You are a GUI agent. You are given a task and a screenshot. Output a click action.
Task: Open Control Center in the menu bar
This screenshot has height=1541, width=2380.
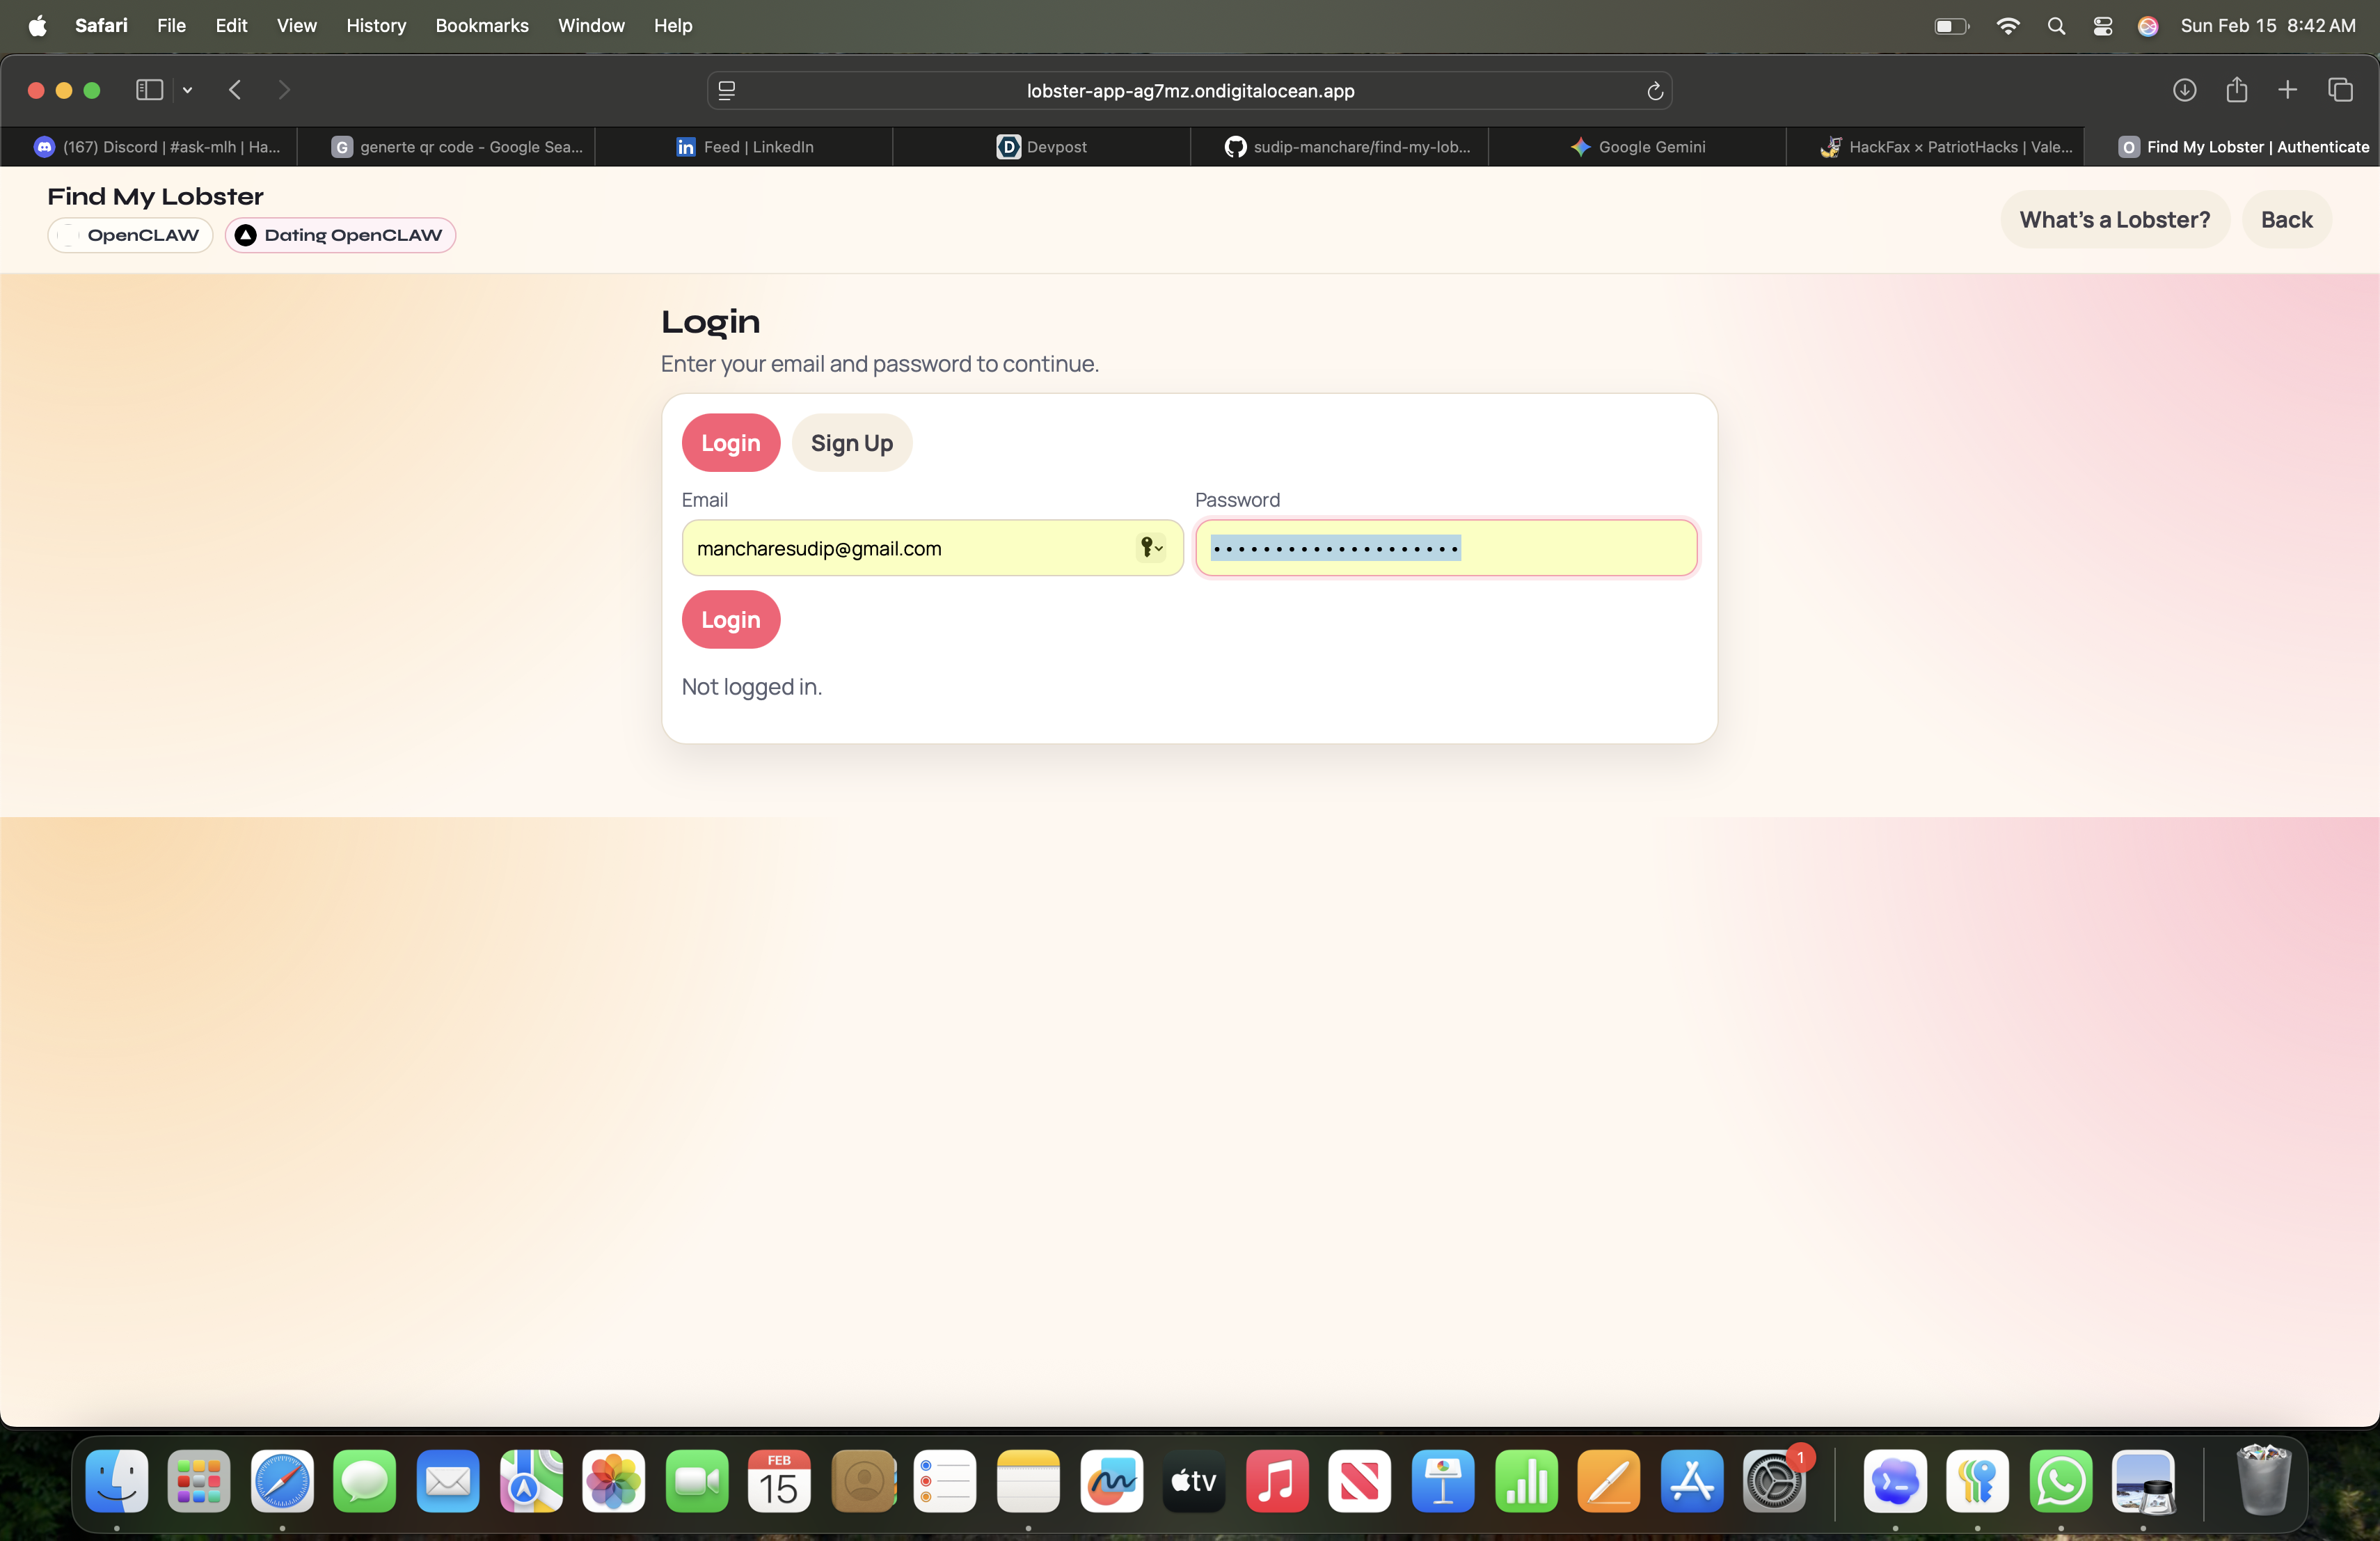2102,26
